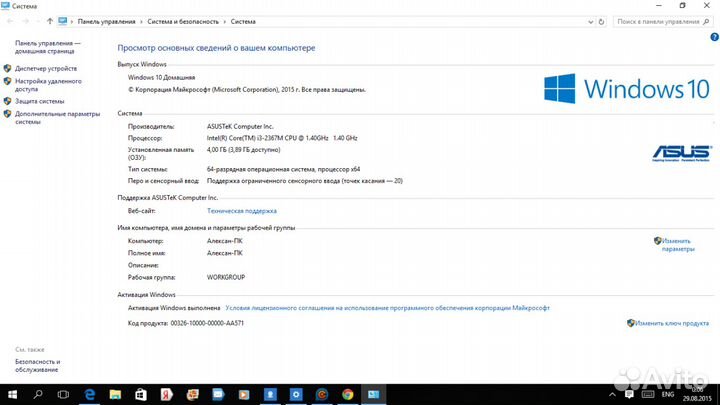Open Настройка удаленного доступа
The image size is (720, 405).
48,85
